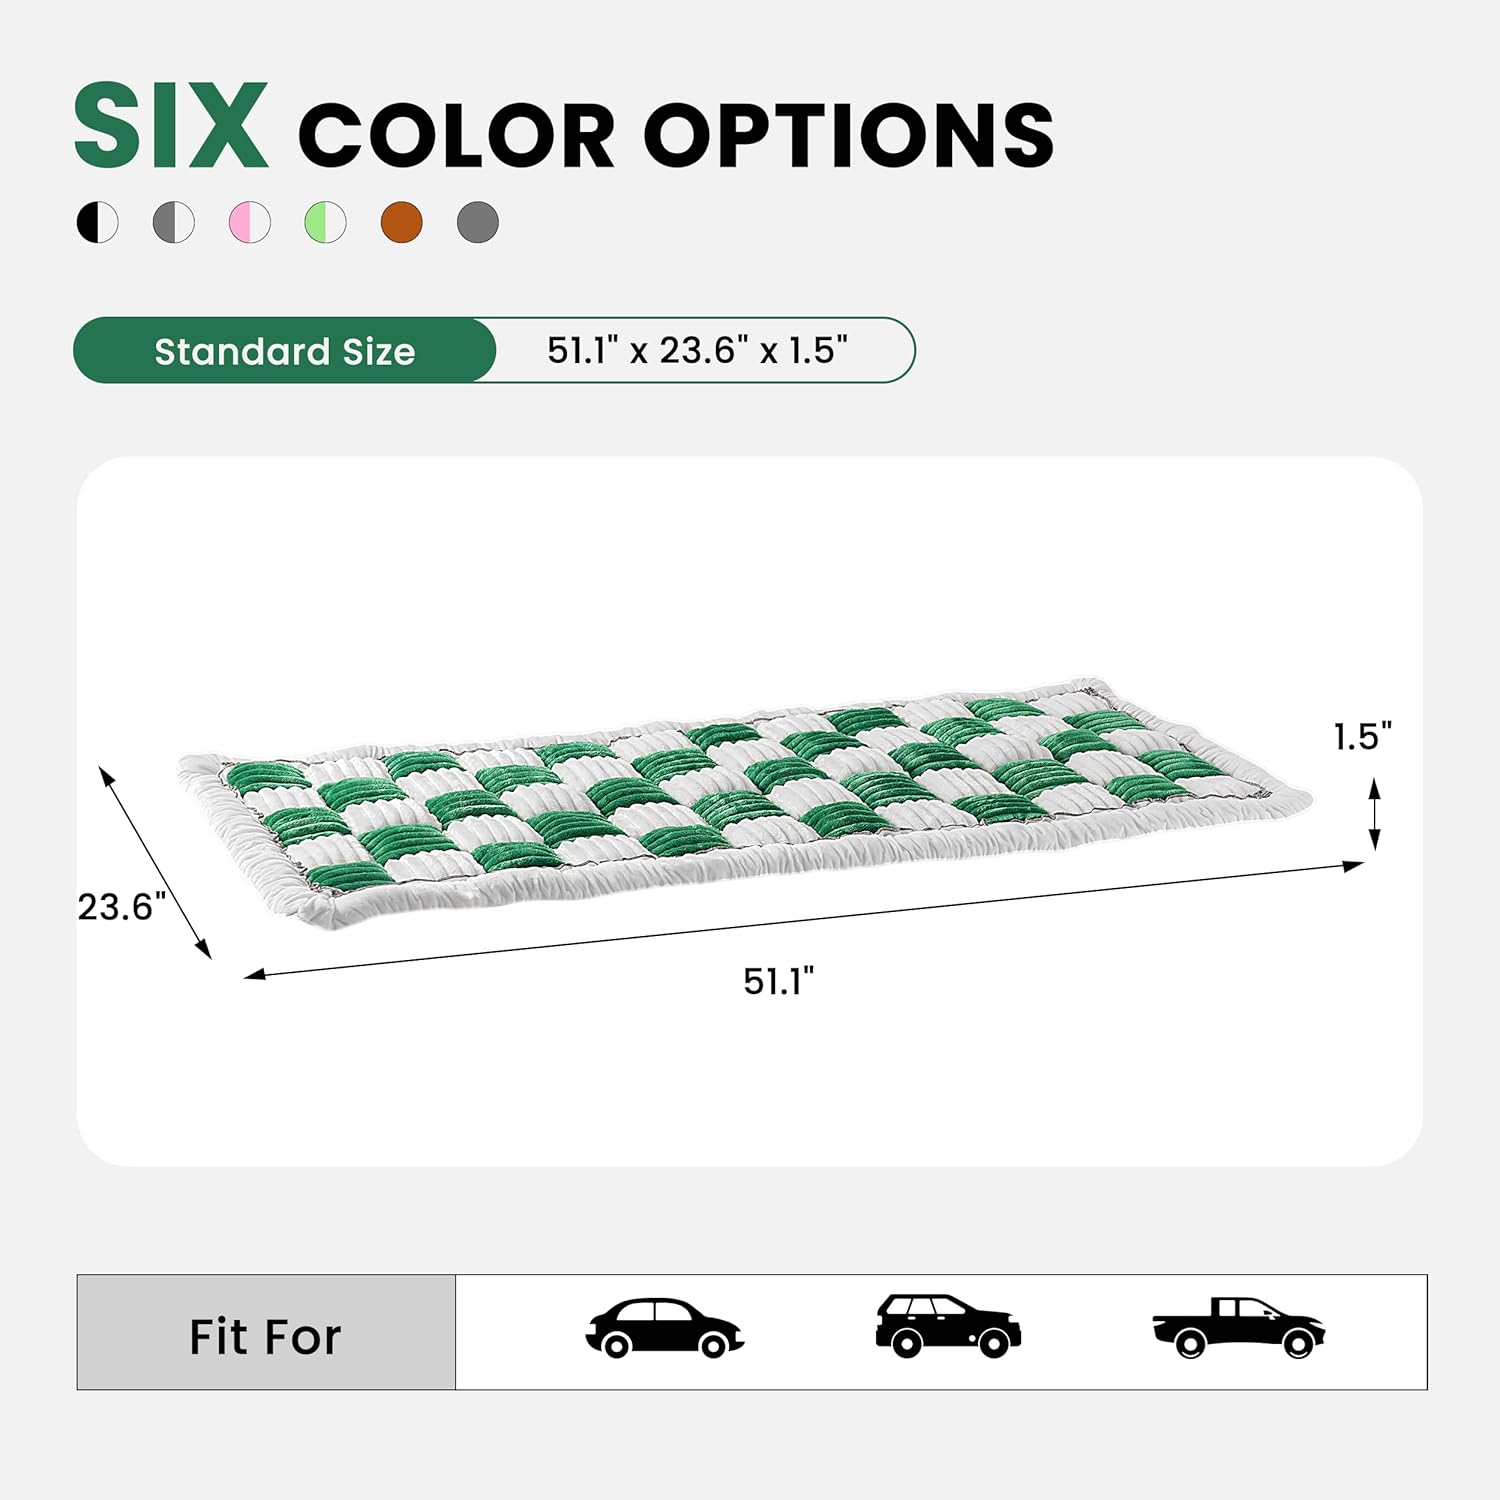1500x1500 pixels.
Task: Click the pickup truck icon
Action: point(1238,1328)
